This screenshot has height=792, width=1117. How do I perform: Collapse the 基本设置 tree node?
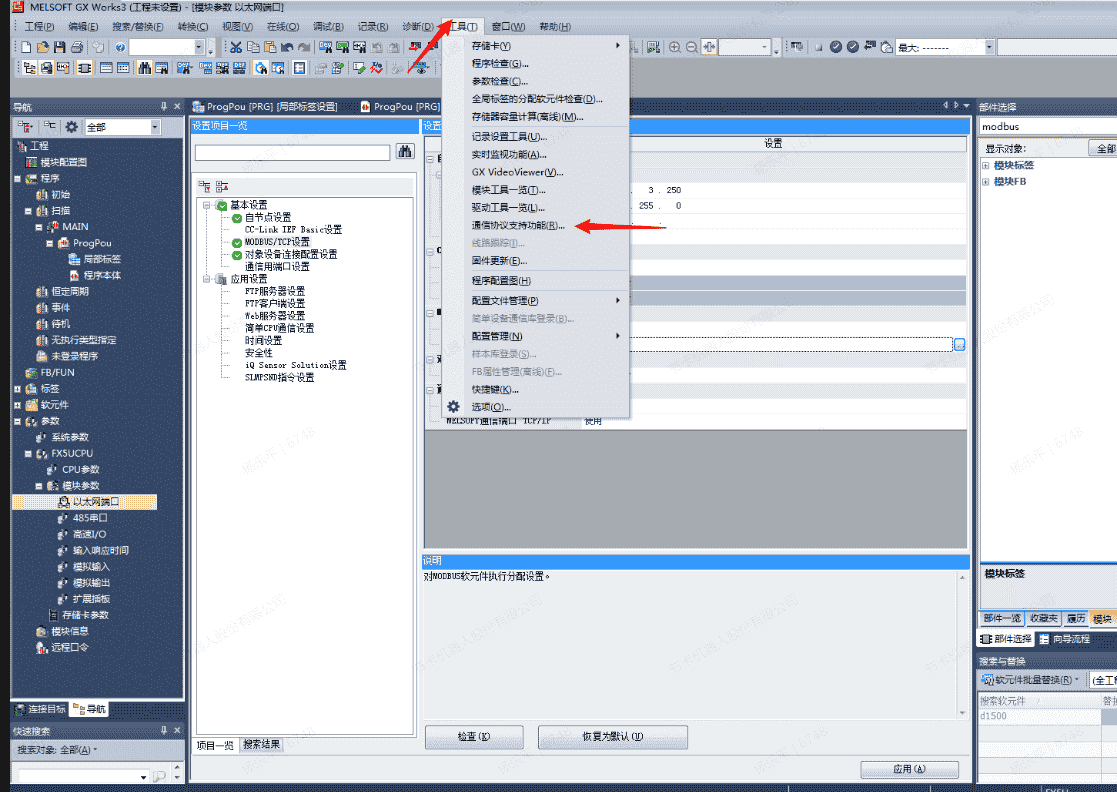coord(207,205)
